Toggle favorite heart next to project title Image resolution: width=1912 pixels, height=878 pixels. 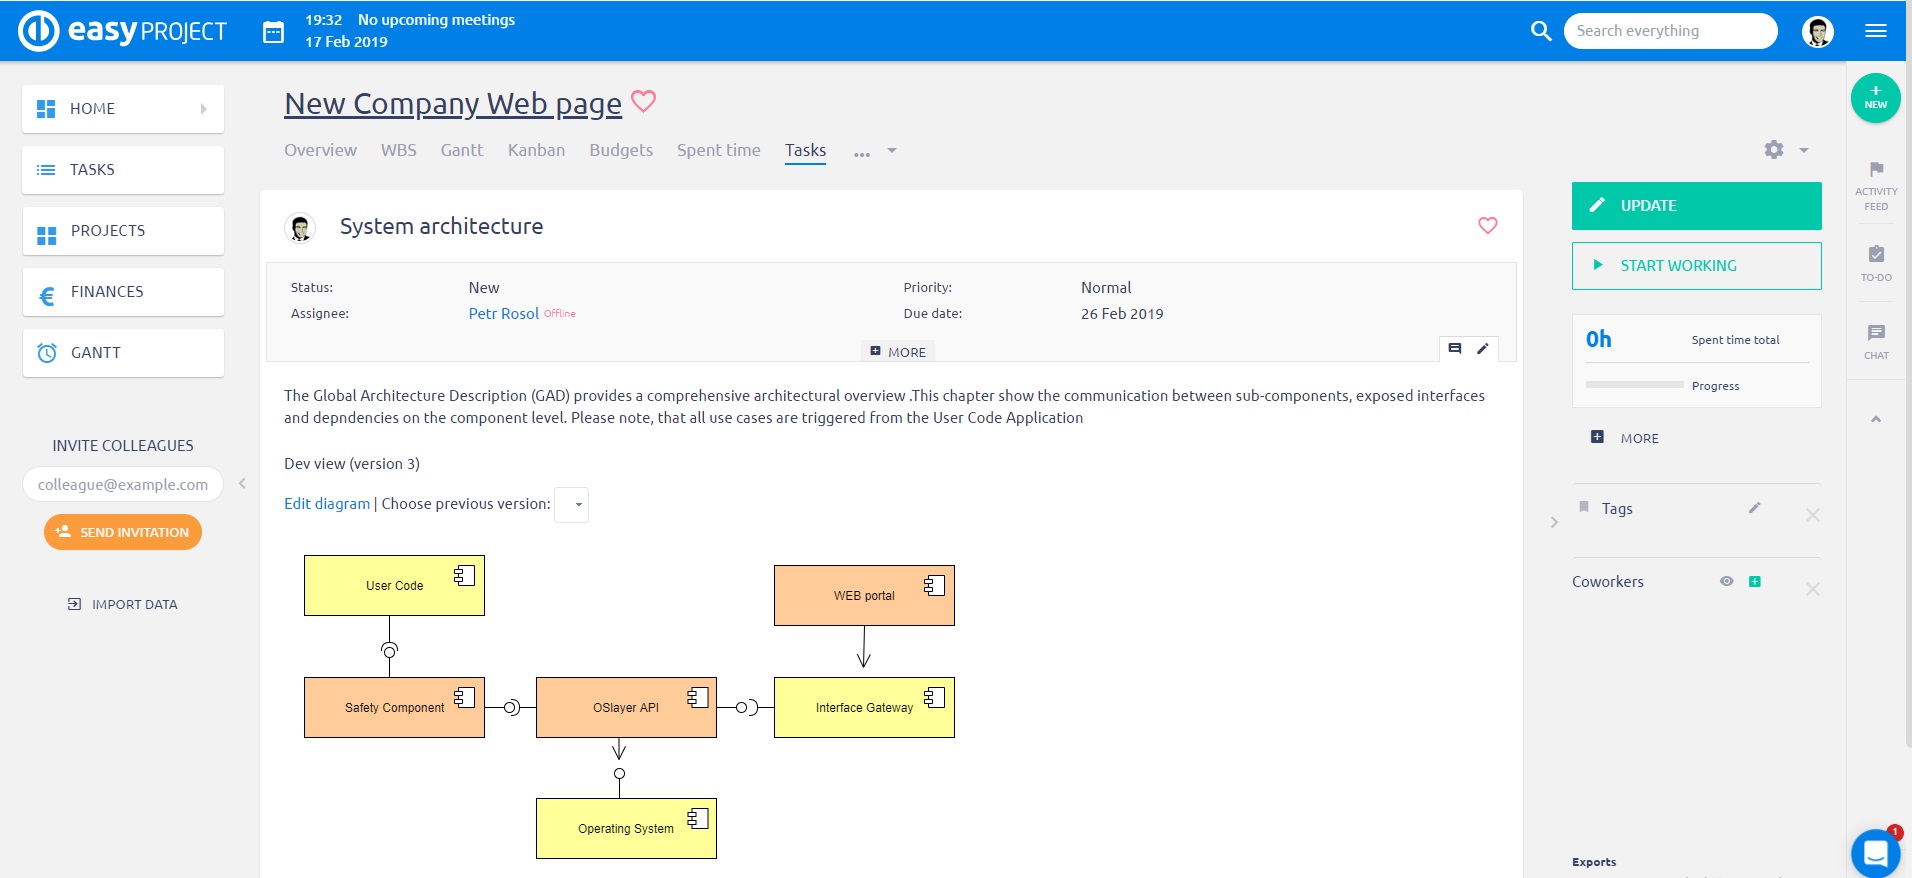[x=644, y=101]
